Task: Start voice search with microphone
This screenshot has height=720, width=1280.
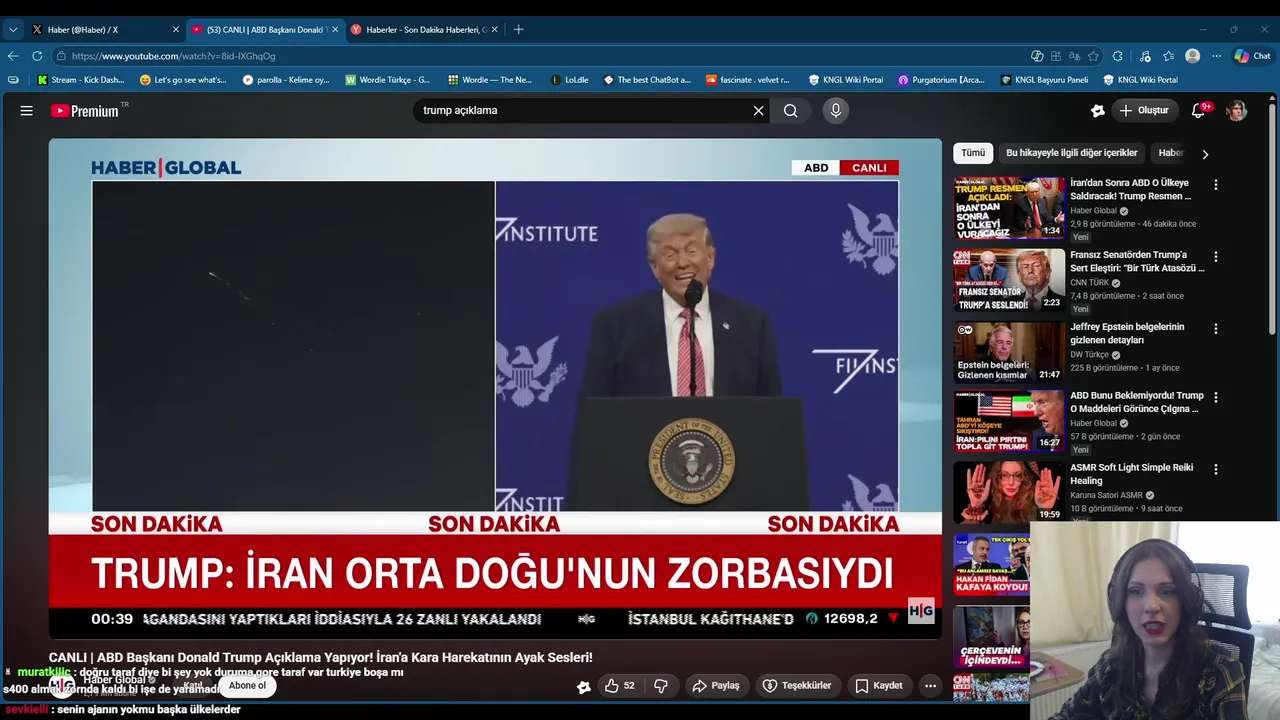Action: pyautogui.click(x=836, y=111)
